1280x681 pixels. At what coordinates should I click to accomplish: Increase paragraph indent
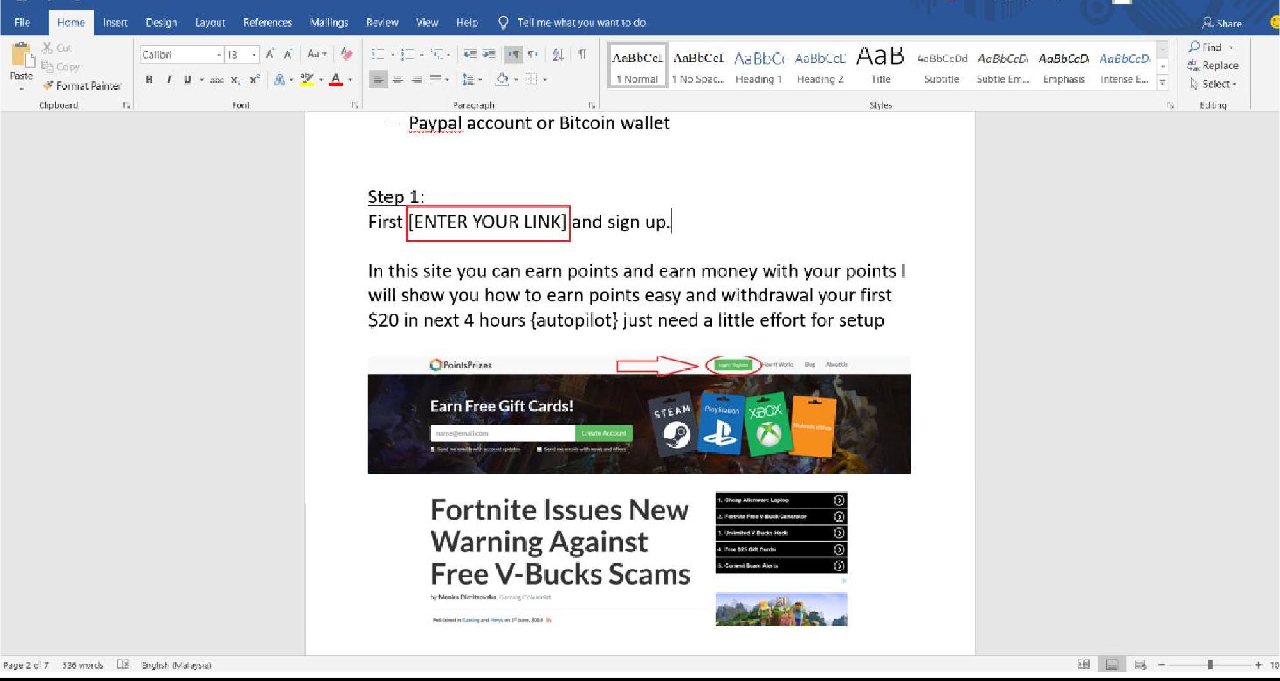[x=488, y=54]
